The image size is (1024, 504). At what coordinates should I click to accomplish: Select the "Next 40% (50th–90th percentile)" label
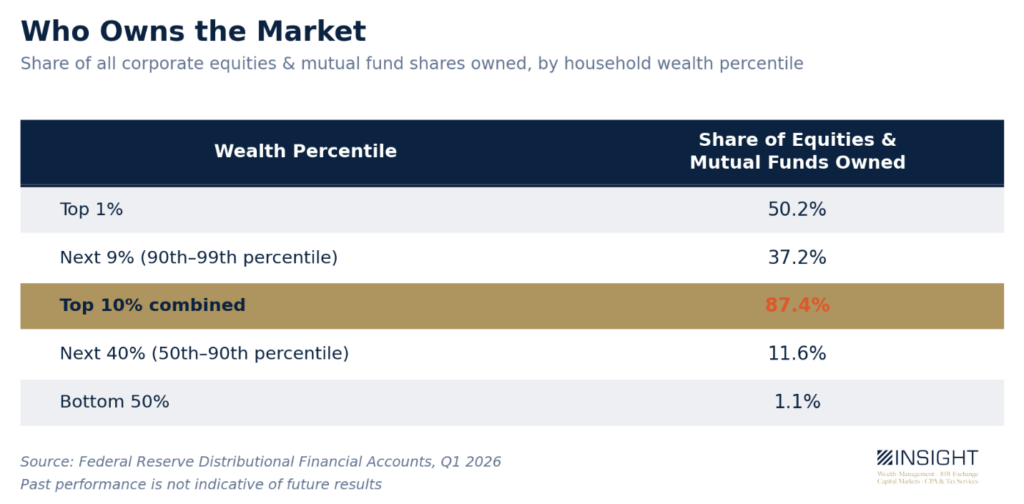click(x=204, y=354)
